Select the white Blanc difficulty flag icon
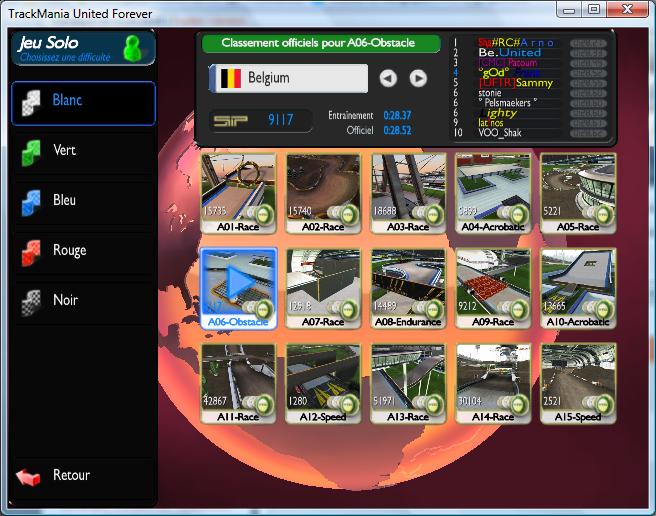This screenshot has width=656, height=516. tap(33, 103)
